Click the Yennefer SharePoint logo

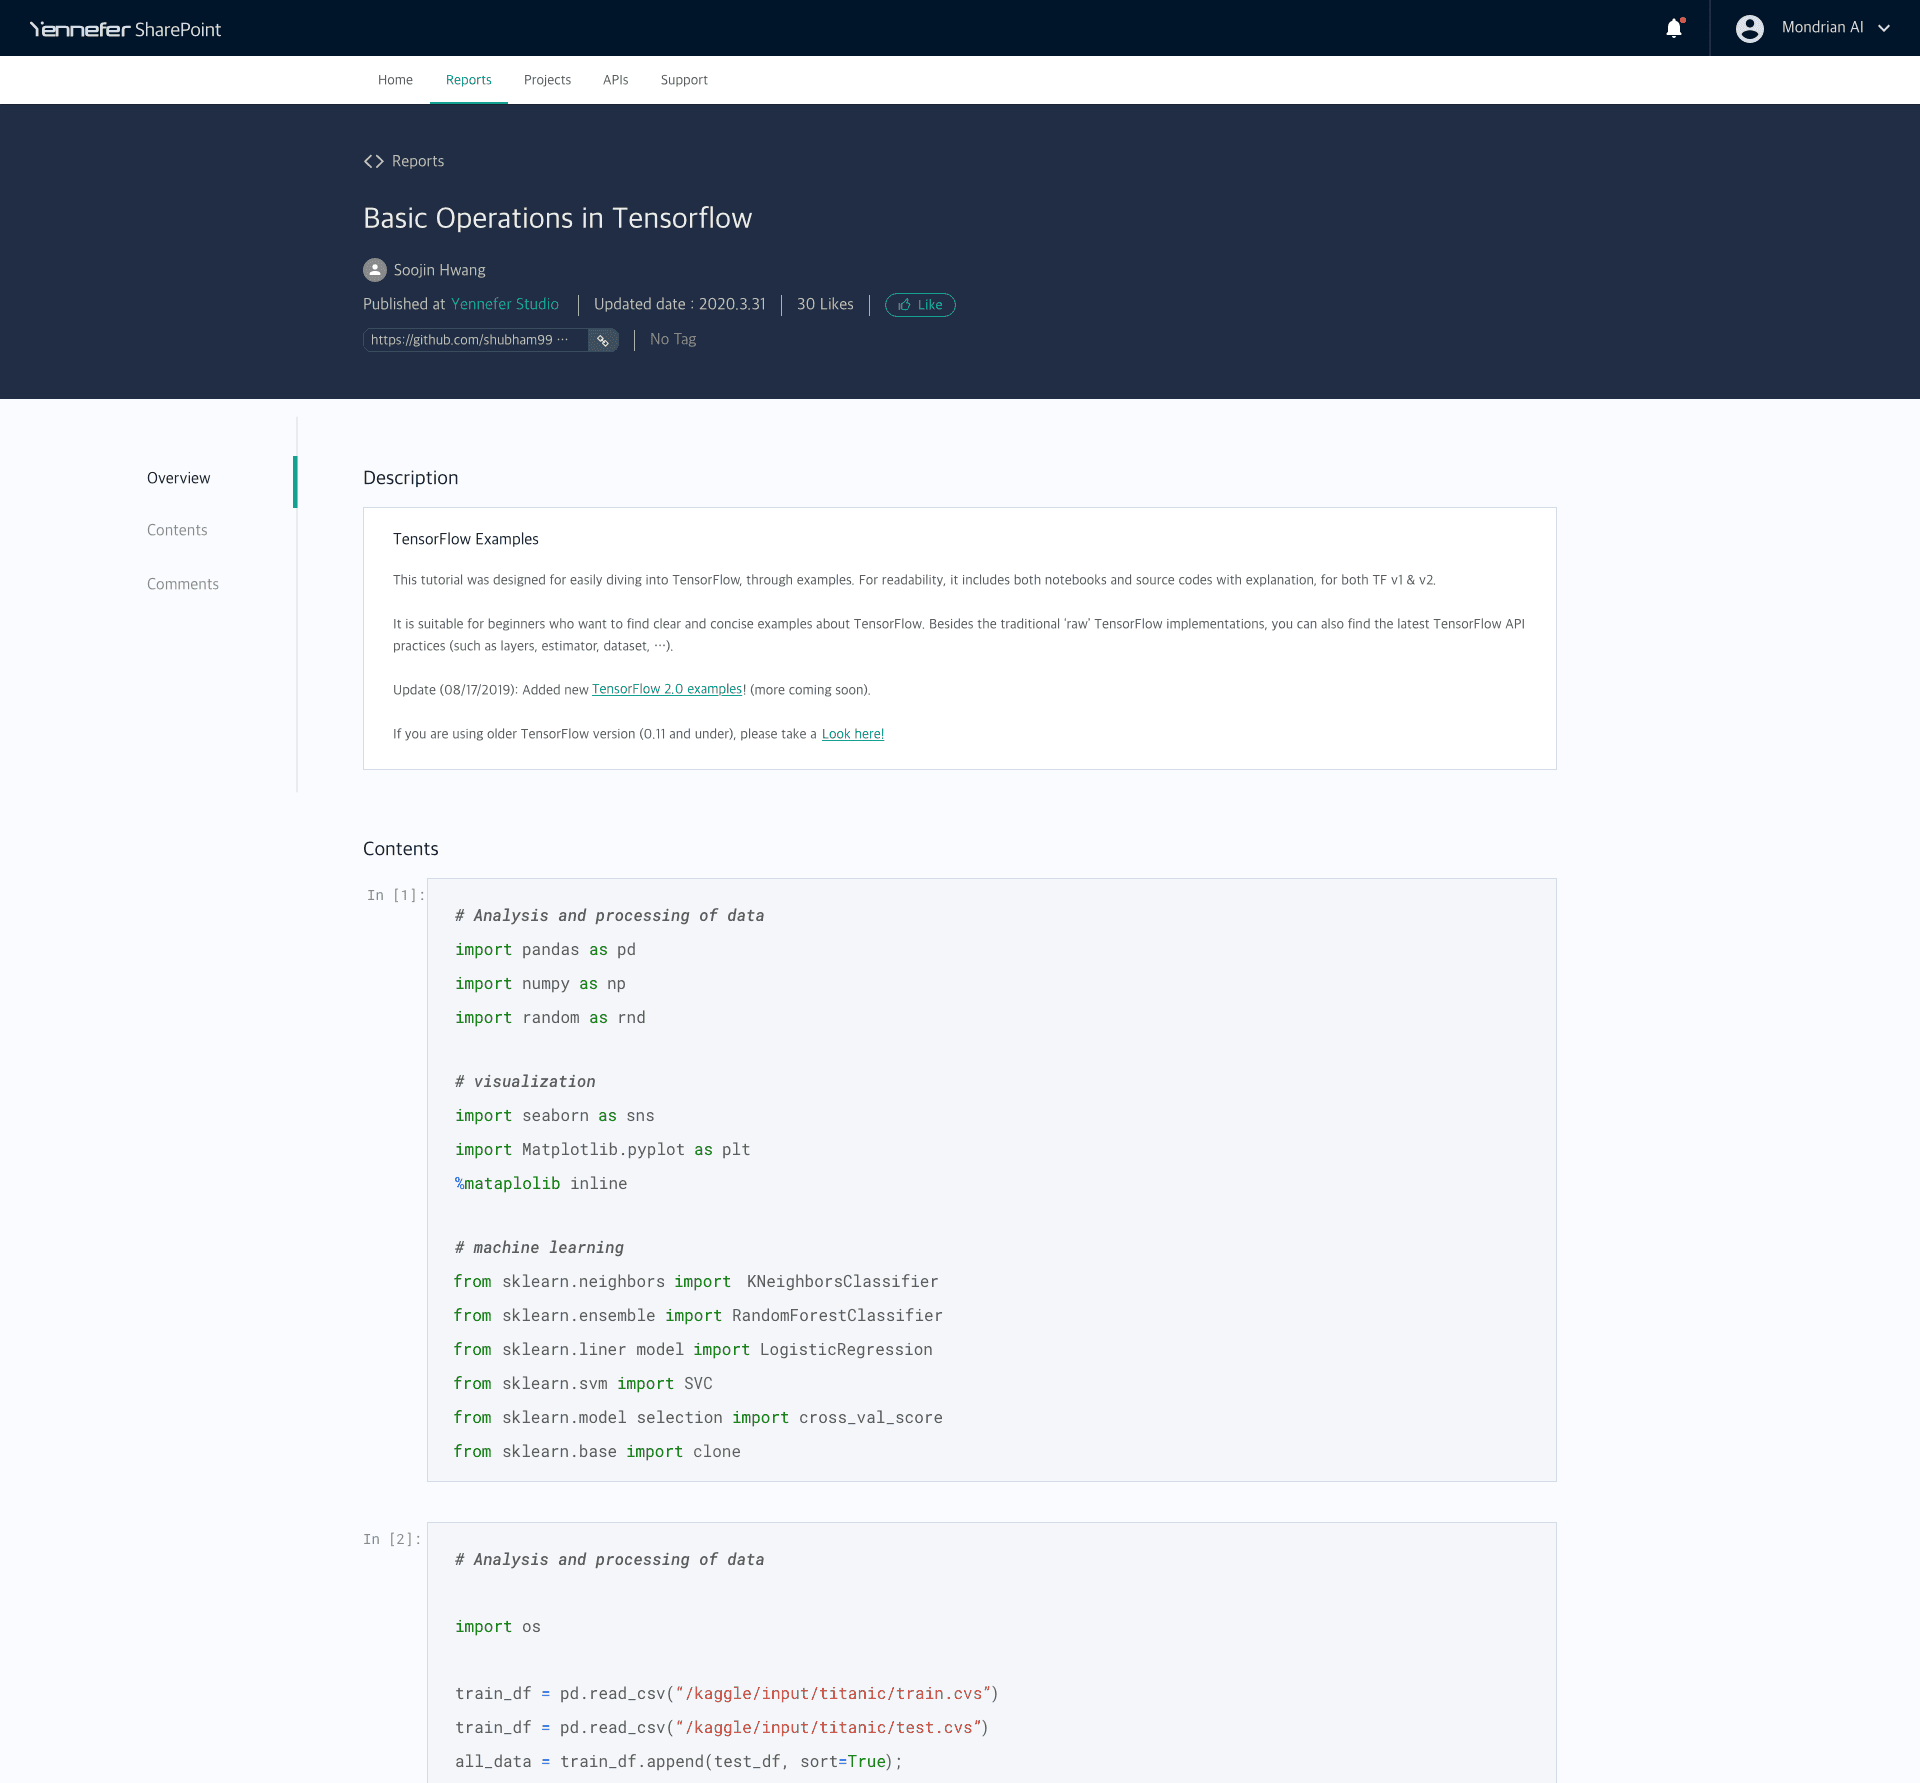[124, 28]
